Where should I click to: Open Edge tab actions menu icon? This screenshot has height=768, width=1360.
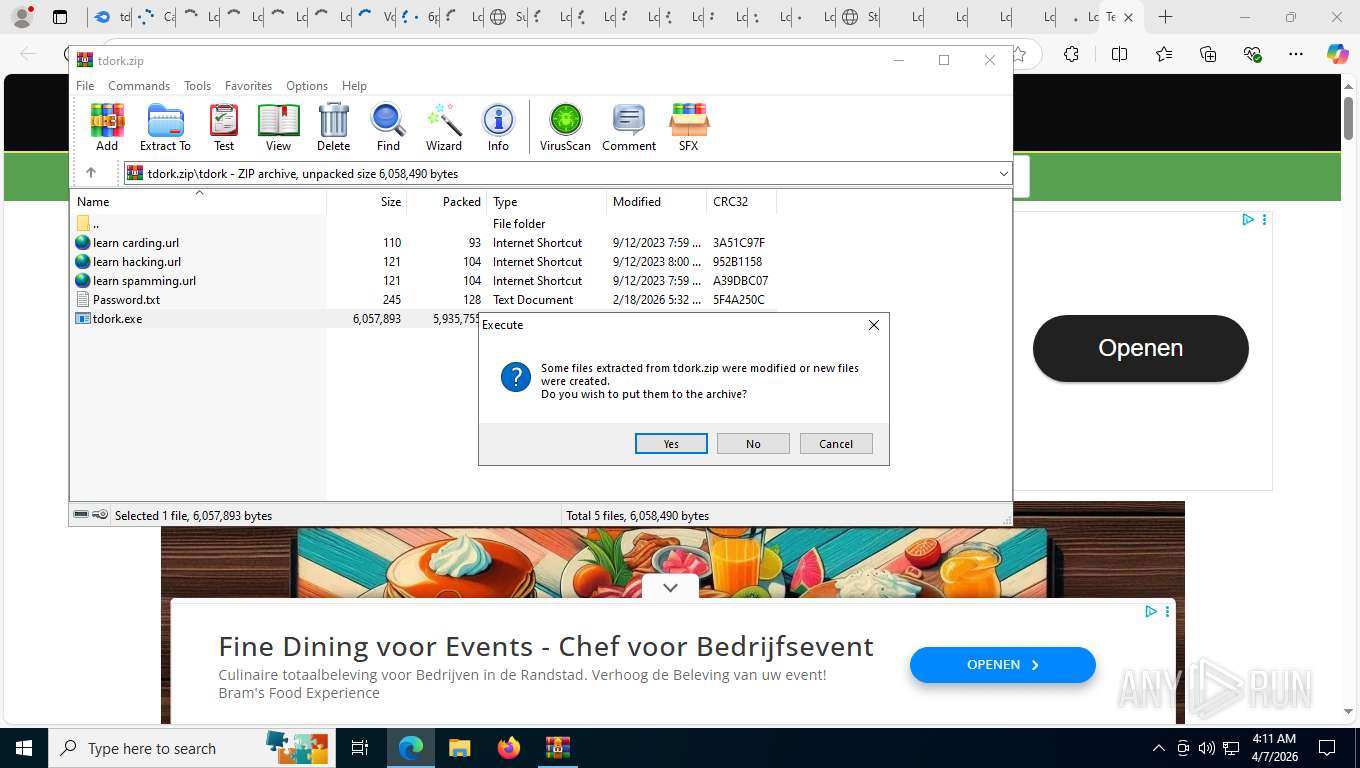click(60, 17)
